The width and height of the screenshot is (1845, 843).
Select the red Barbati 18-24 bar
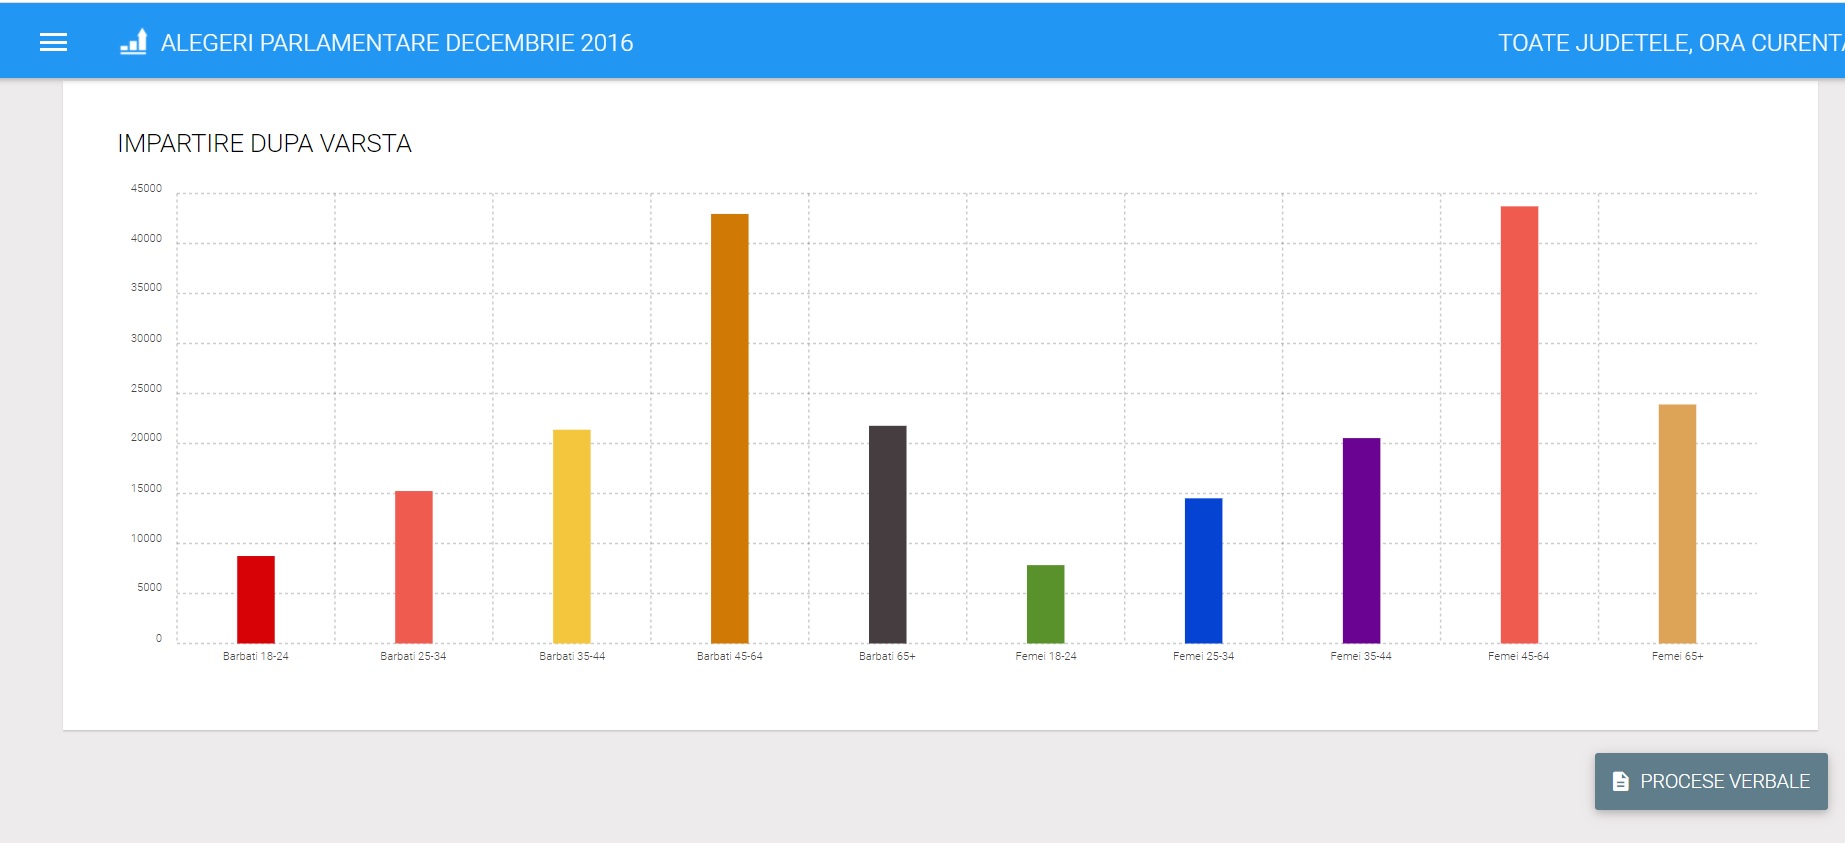(x=255, y=599)
